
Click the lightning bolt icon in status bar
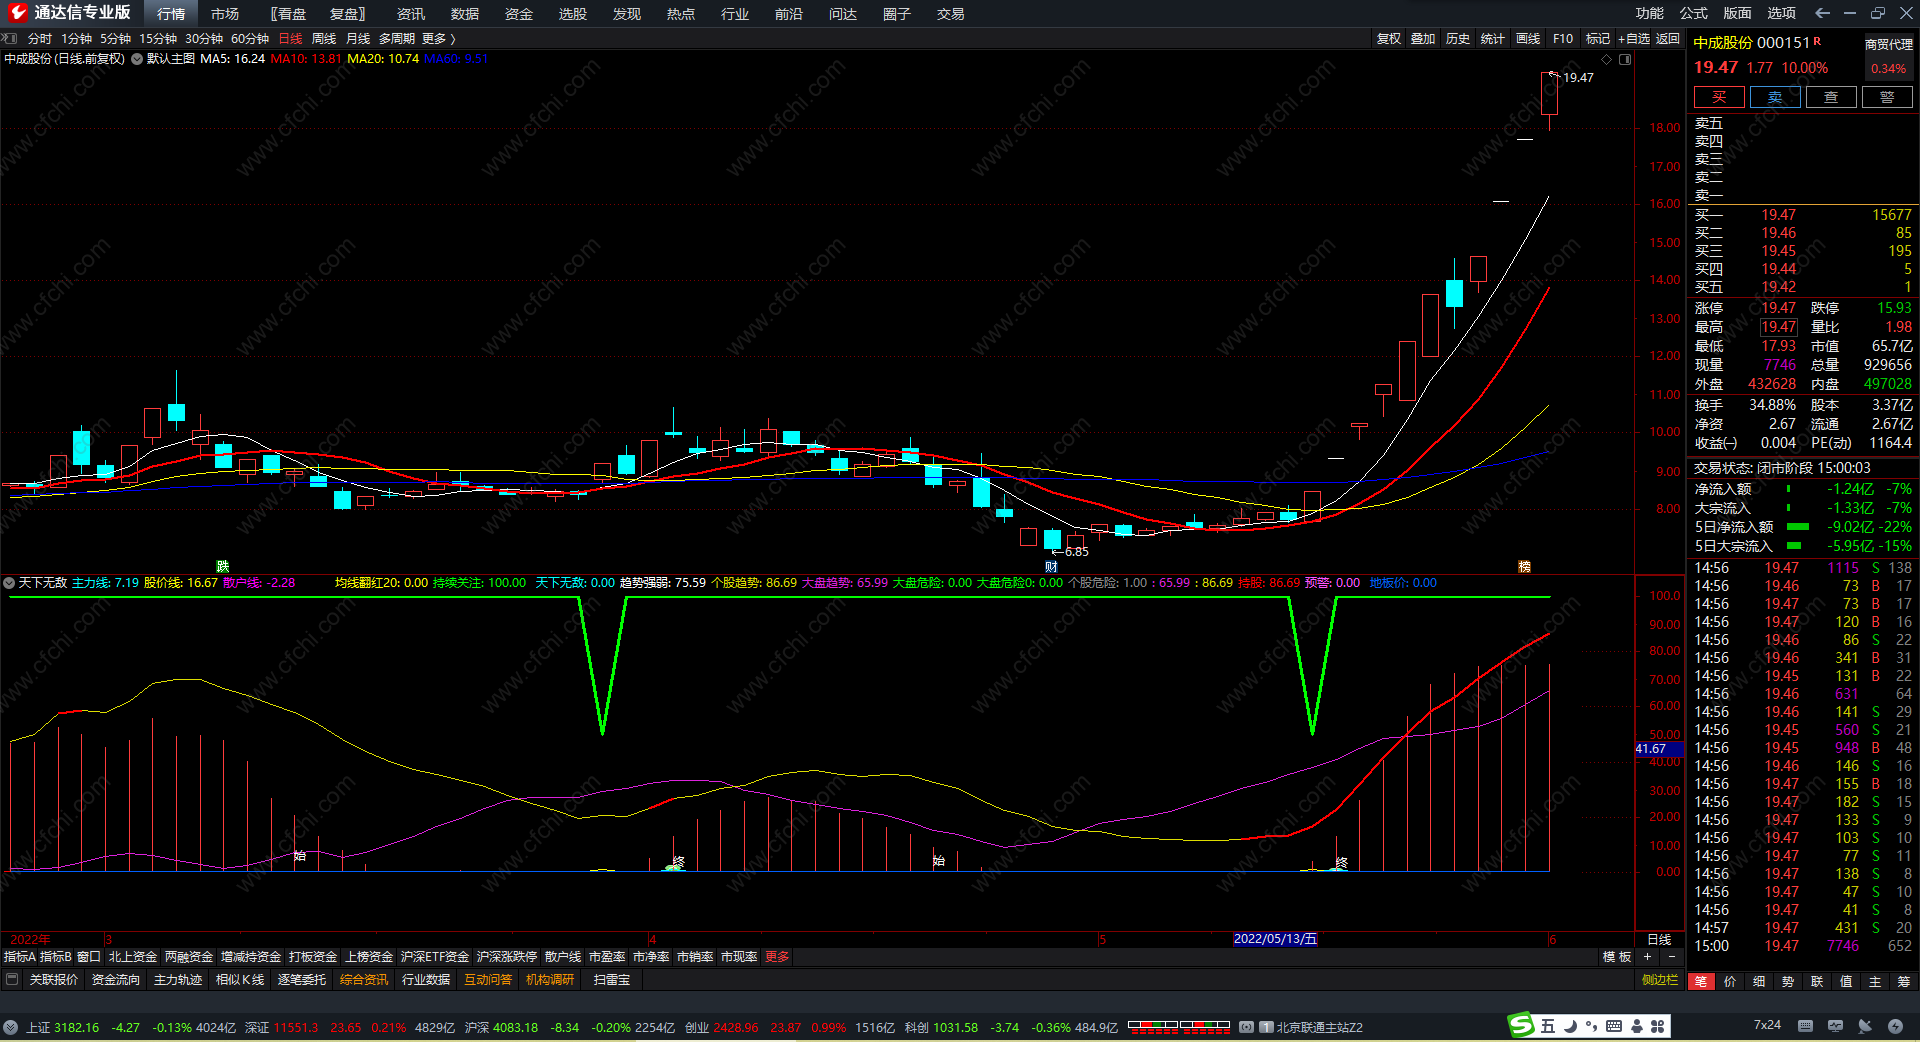1895,1026
